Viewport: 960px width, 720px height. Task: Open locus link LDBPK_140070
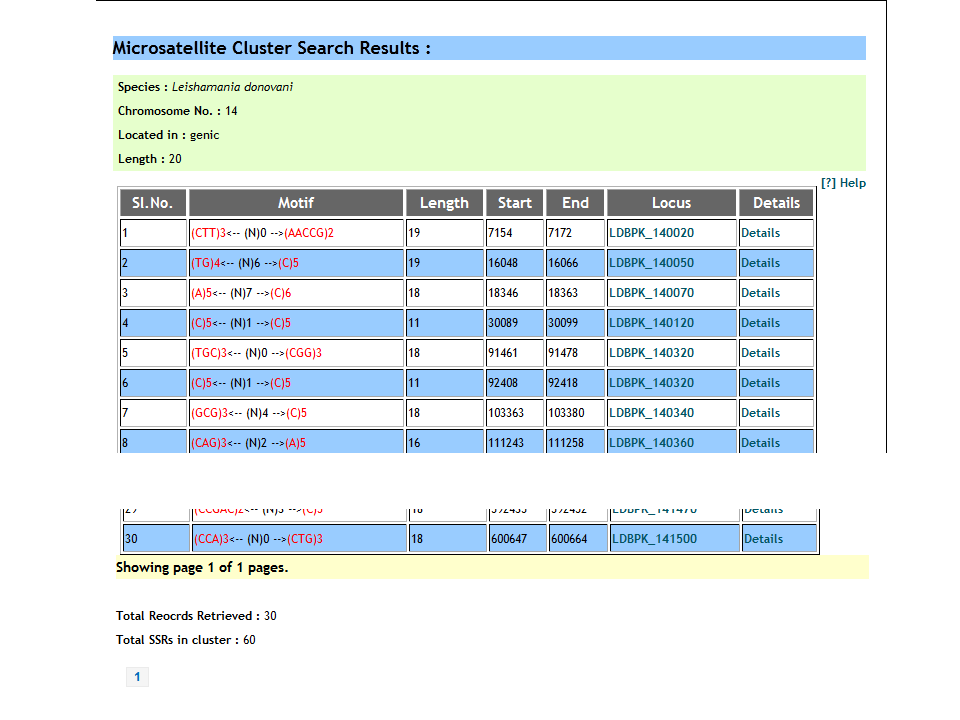coord(651,293)
